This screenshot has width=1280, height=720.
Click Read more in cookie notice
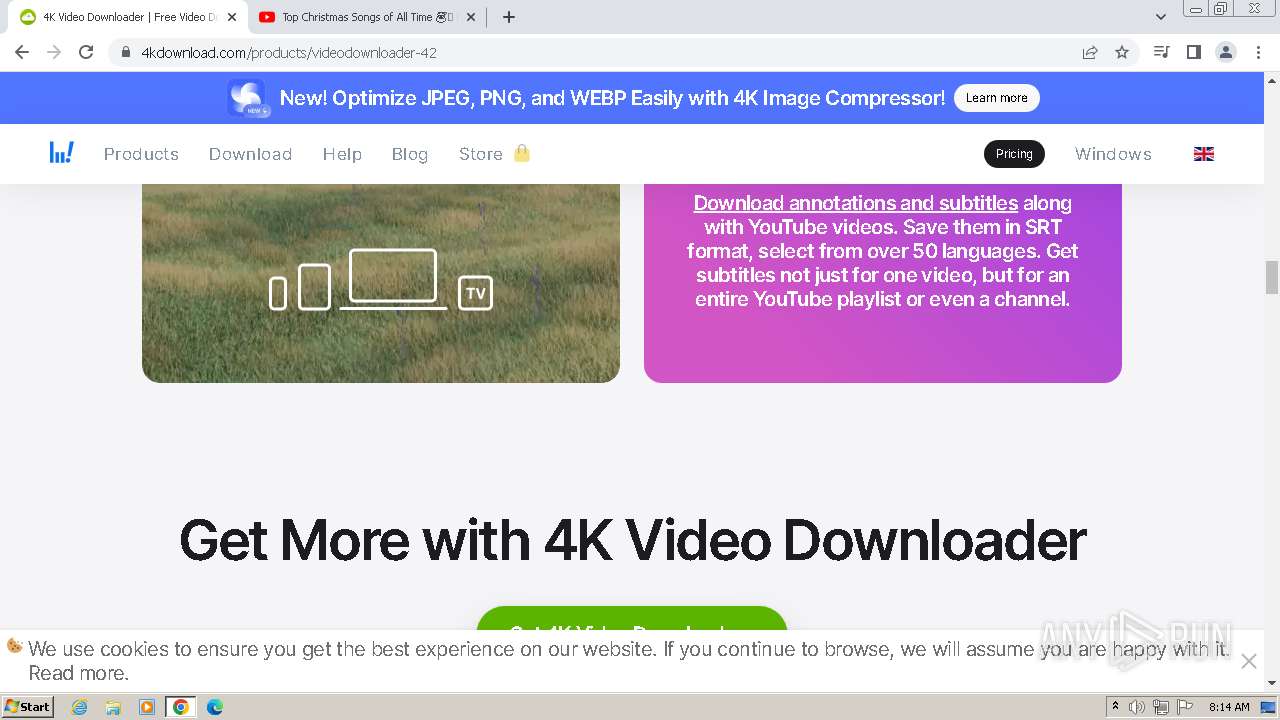pos(78,673)
